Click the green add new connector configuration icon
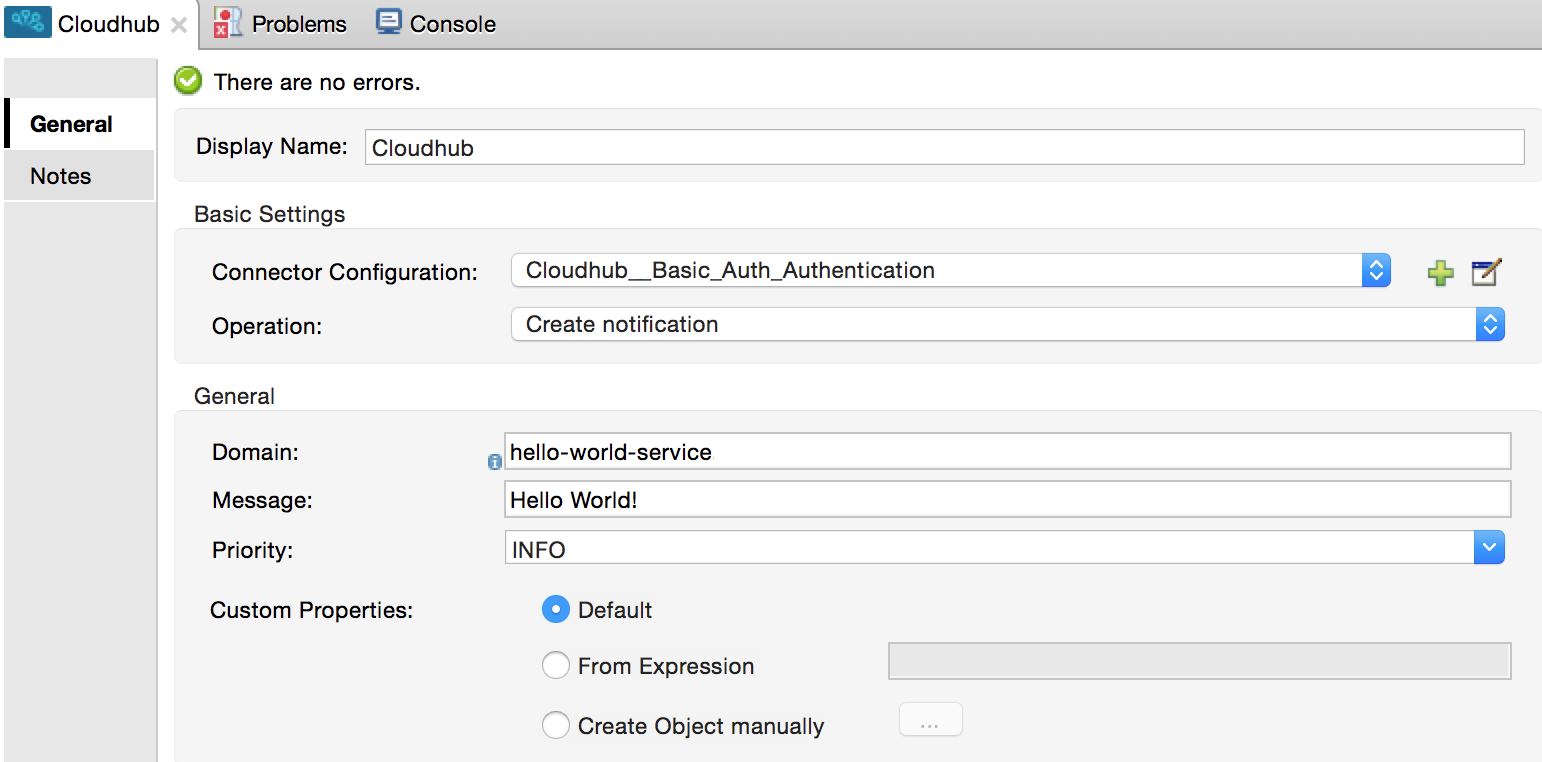 point(1440,271)
